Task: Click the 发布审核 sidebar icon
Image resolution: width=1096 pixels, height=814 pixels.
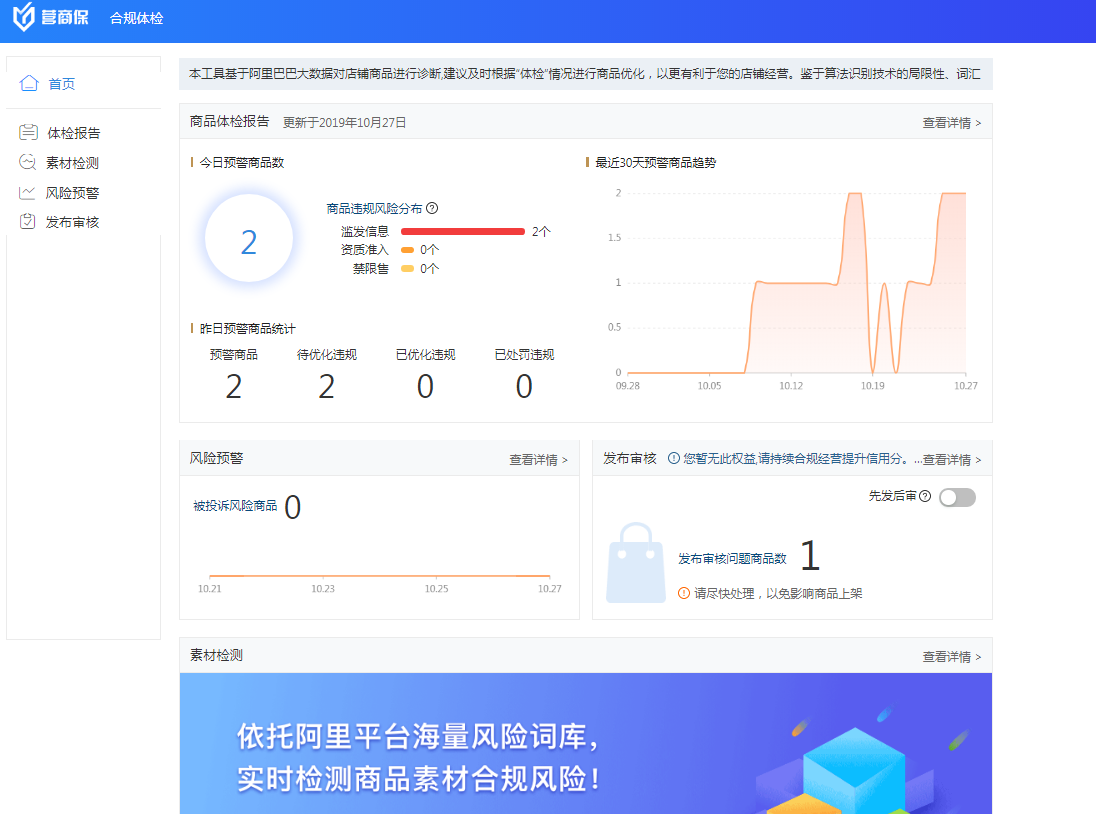Action: tap(29, 222)
